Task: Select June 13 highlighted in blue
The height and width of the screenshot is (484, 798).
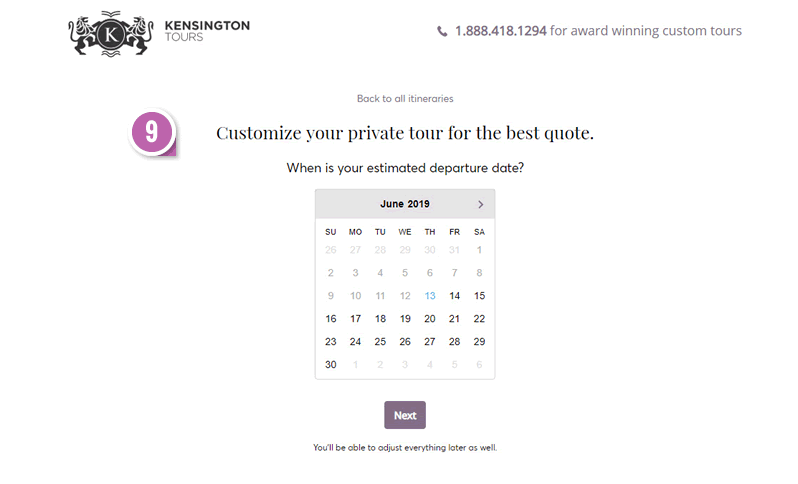Action: (x=430, y=296)
